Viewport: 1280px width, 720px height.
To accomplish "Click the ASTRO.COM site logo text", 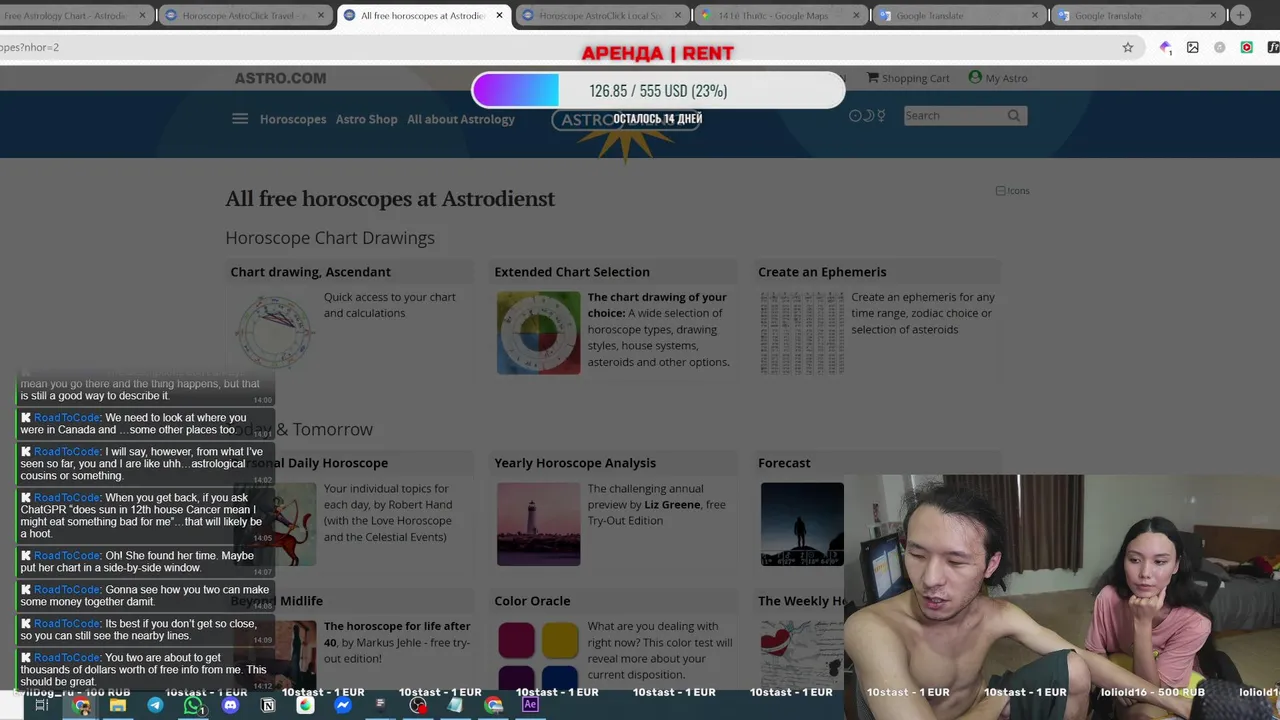I will (x=280, y=78).
